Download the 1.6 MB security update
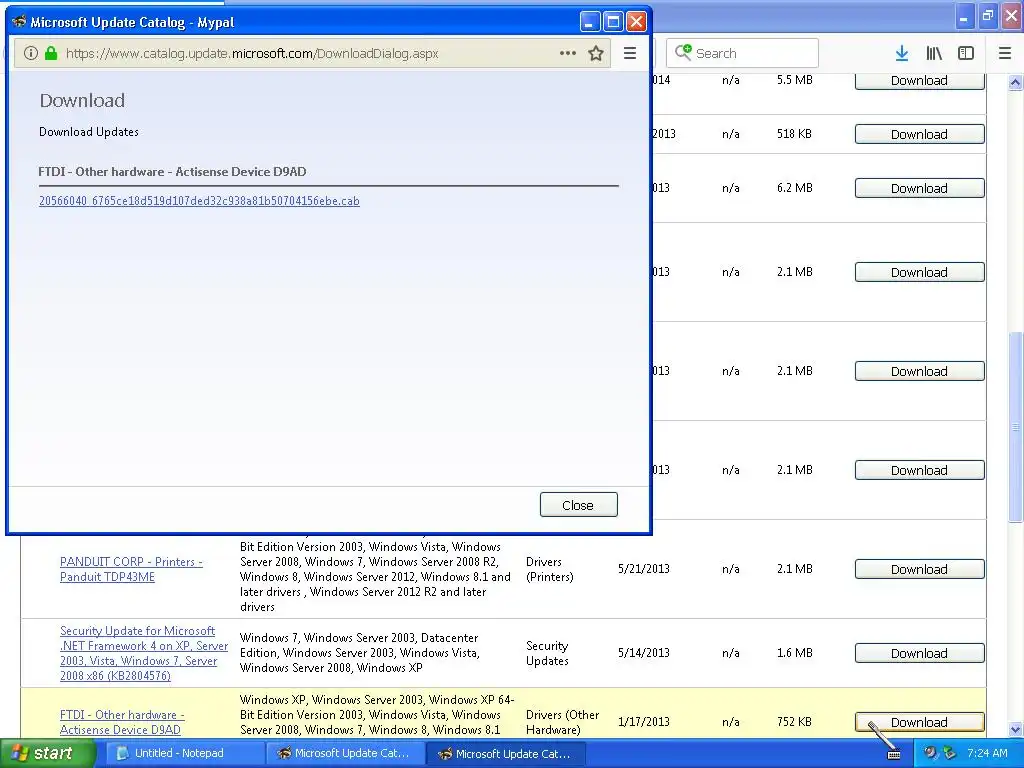This screenshot has height=768, width=1024. click(x=920, y=653)
